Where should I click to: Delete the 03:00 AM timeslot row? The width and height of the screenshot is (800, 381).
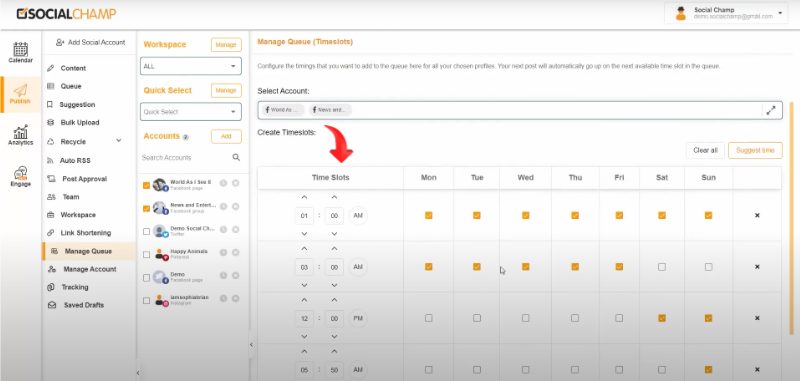[x=757, y=267]
